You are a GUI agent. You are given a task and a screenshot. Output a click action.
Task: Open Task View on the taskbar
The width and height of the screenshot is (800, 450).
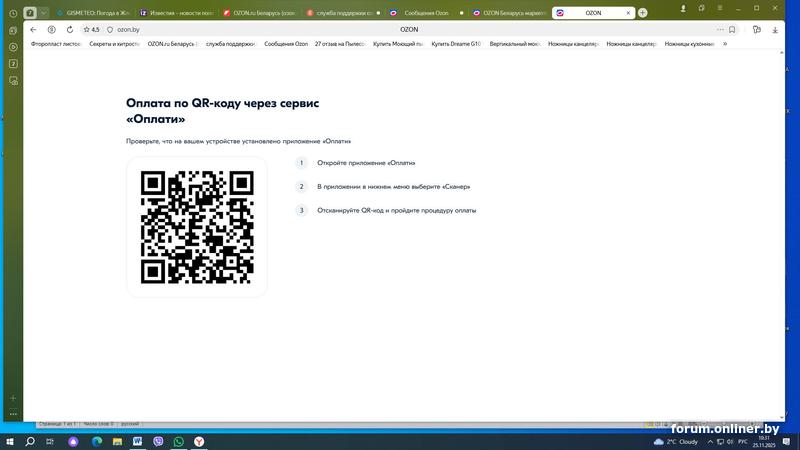(49, 441)
